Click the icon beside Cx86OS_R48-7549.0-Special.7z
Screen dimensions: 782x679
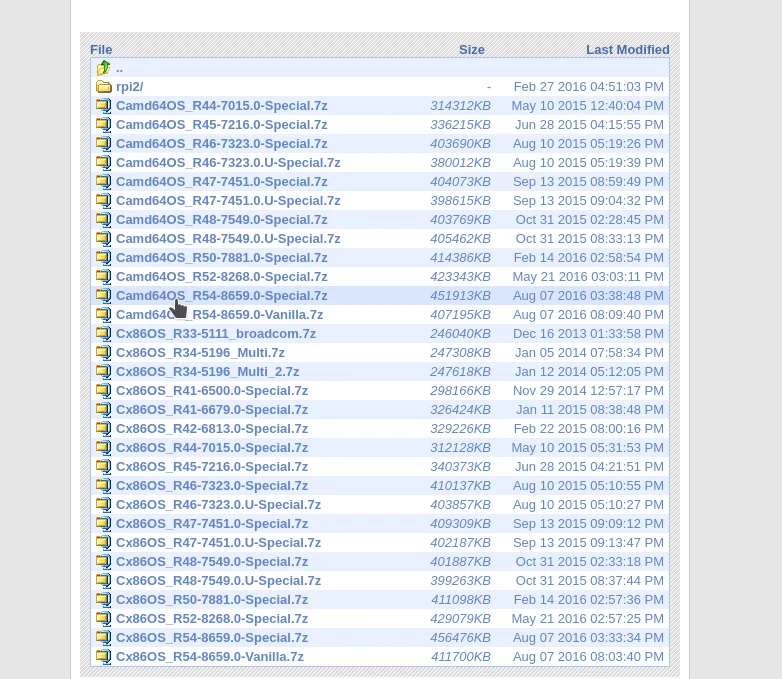coord(104,562)
